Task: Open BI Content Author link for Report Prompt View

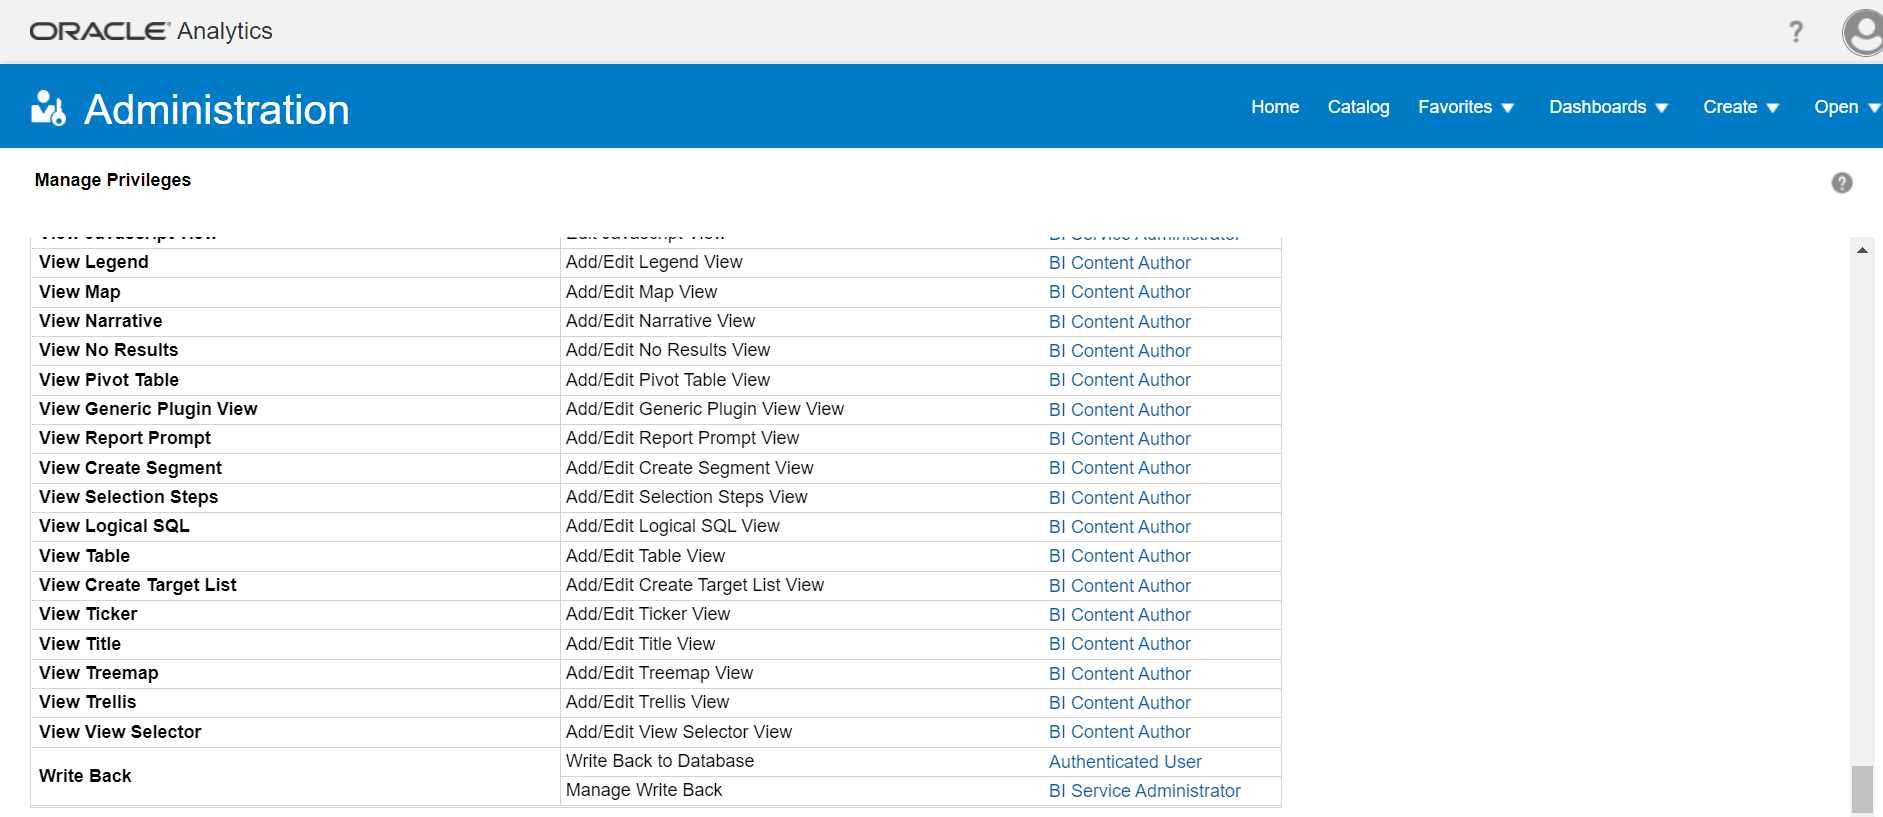Action: [x=1119, y=439]
